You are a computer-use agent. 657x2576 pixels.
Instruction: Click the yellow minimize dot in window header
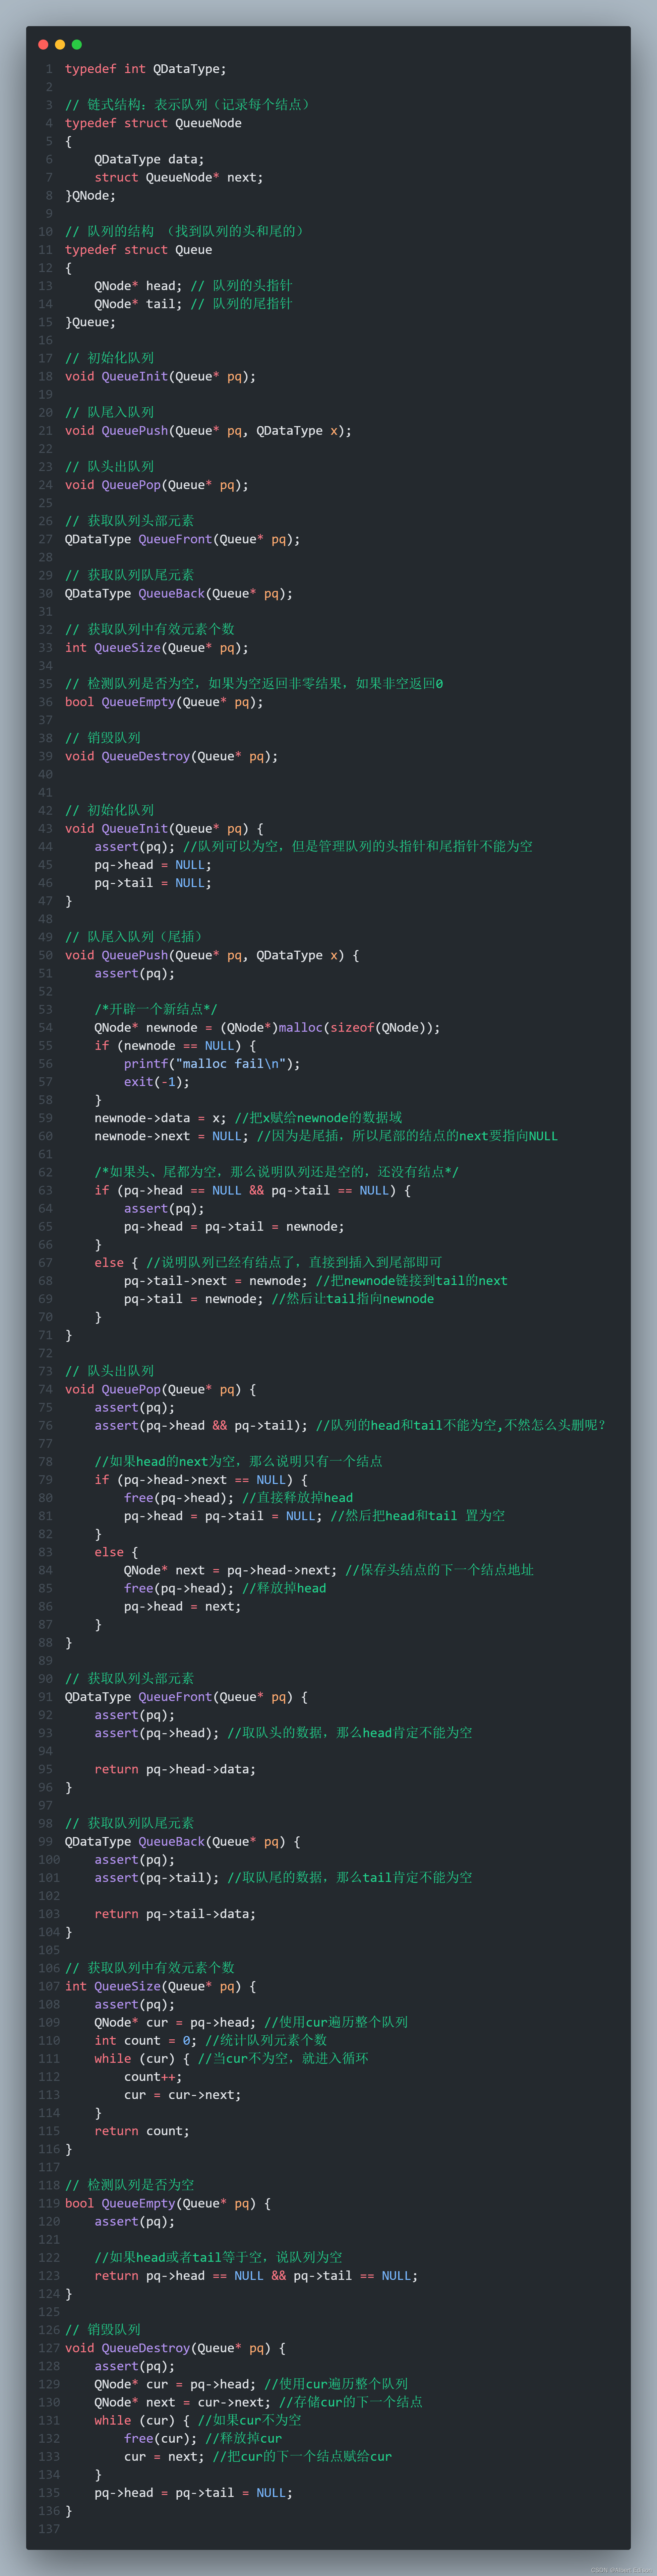pos(60,44)
